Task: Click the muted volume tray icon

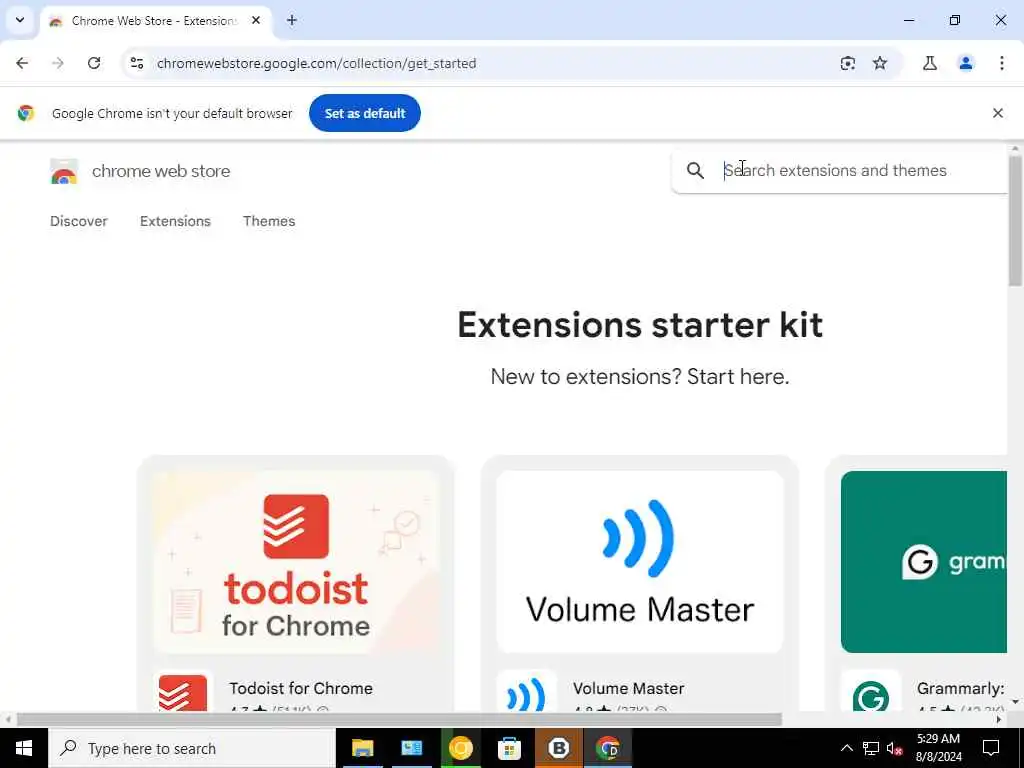Action: (x=895, y=748)
